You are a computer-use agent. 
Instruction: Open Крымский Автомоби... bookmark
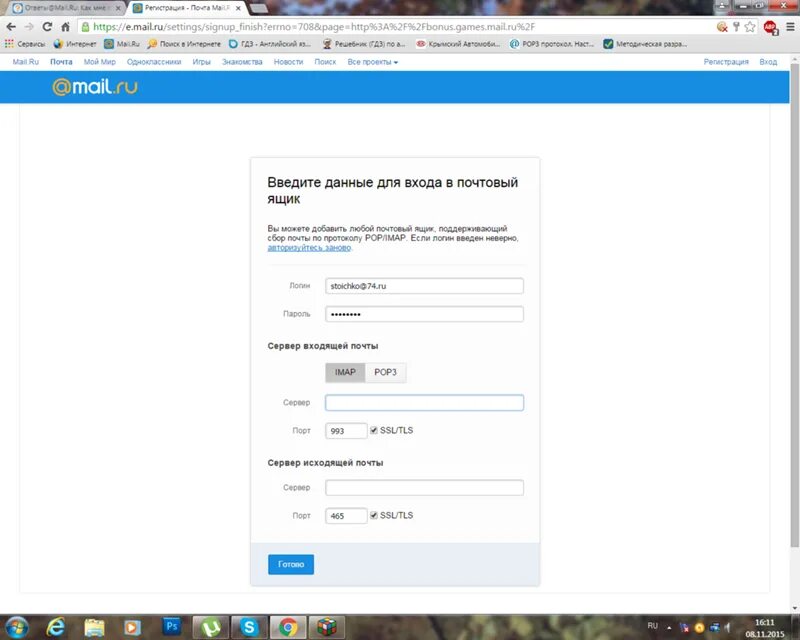[x=458, y=44]
